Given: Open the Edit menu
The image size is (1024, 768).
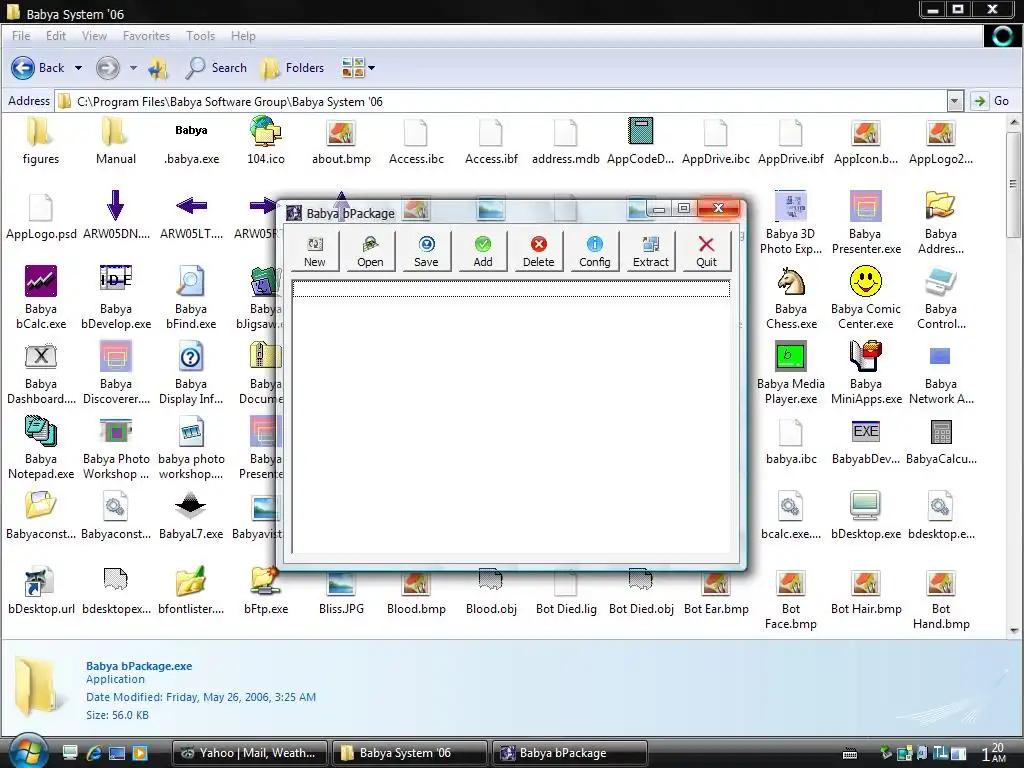Looking at the screenshot, I should click(56, 36).
